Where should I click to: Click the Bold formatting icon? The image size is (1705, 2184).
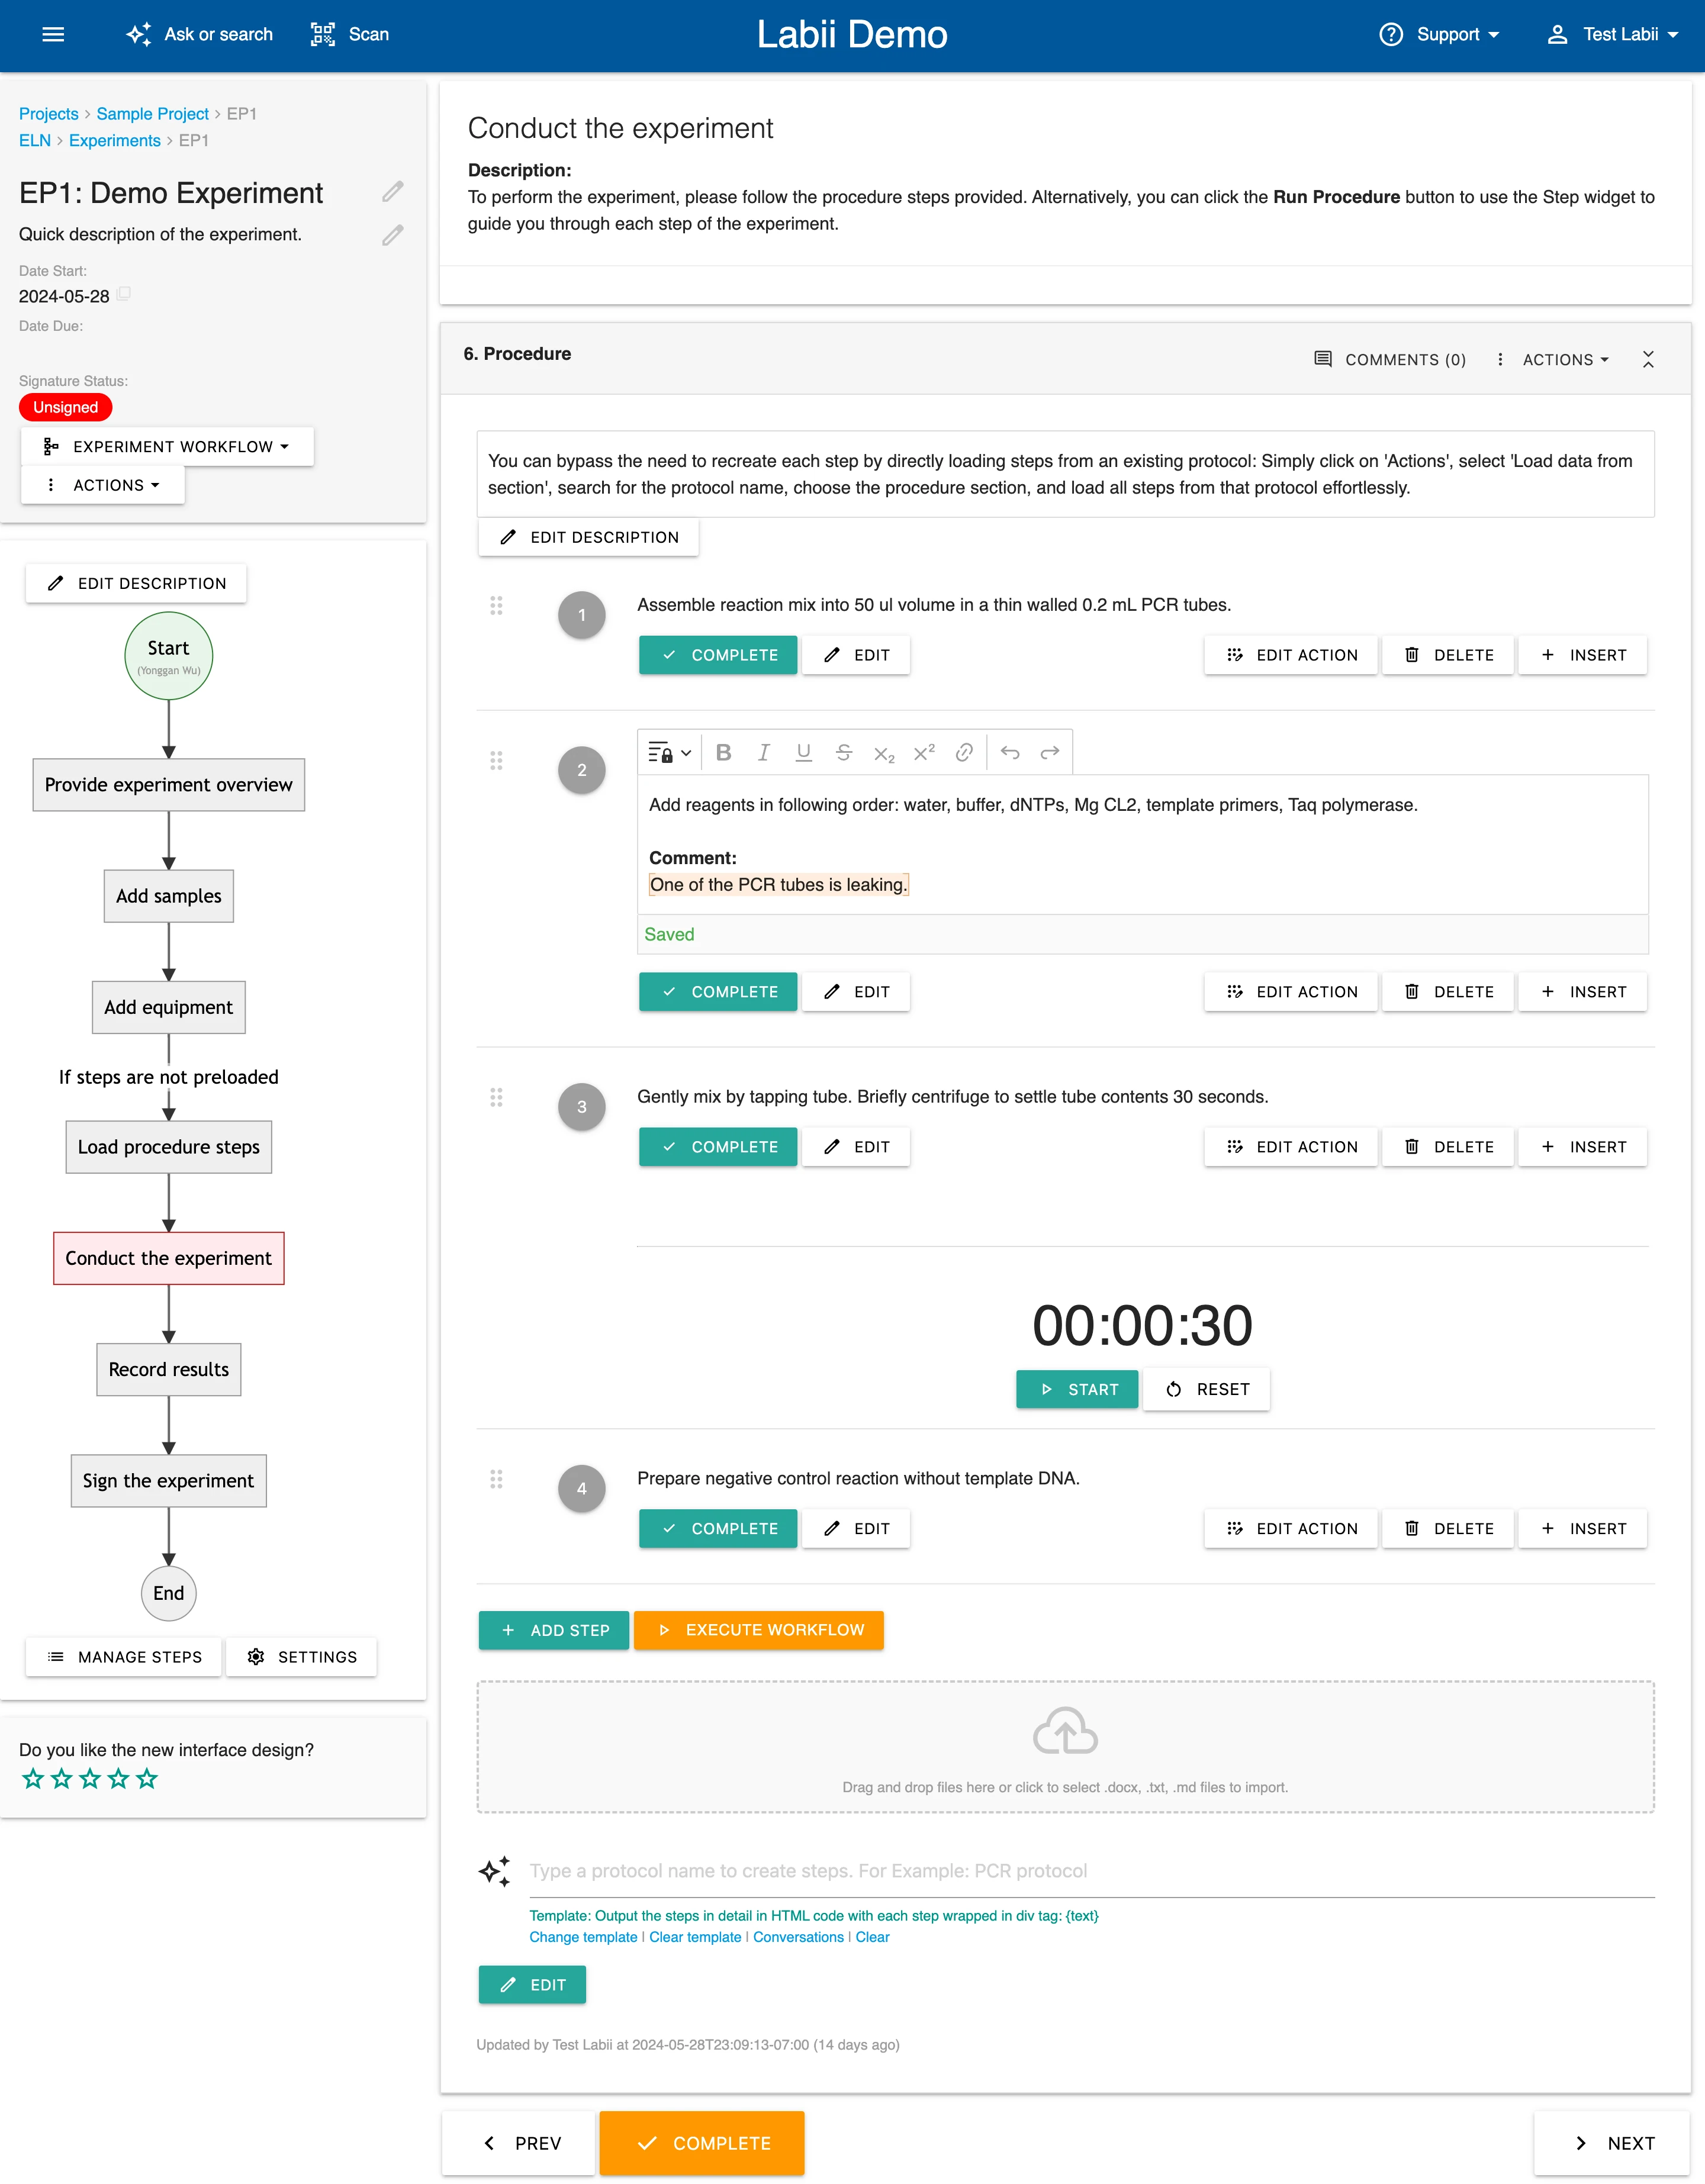pos(723,753)
